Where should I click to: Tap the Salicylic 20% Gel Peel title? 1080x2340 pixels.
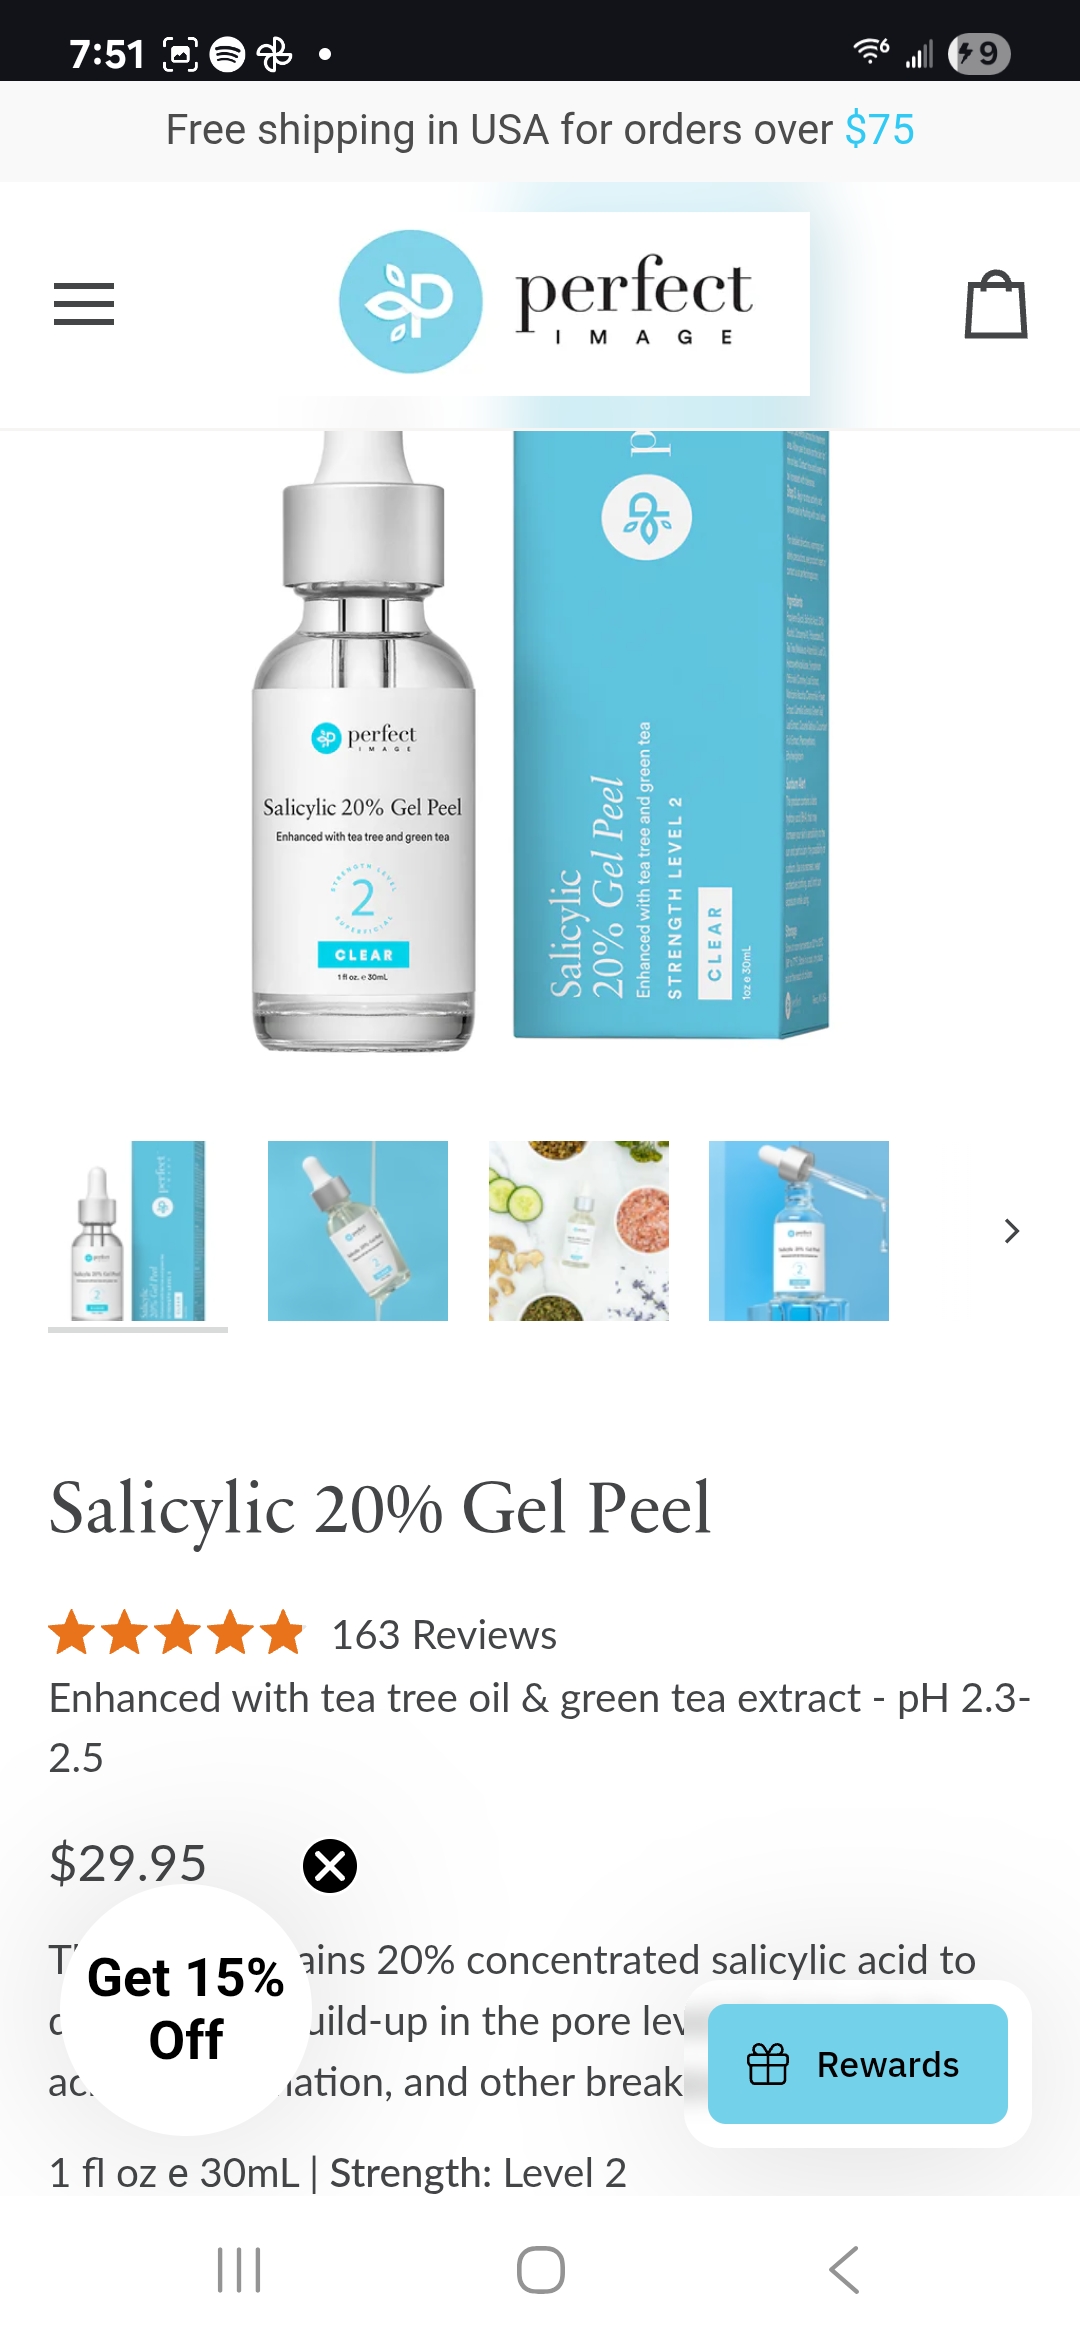click(380, 1509)
